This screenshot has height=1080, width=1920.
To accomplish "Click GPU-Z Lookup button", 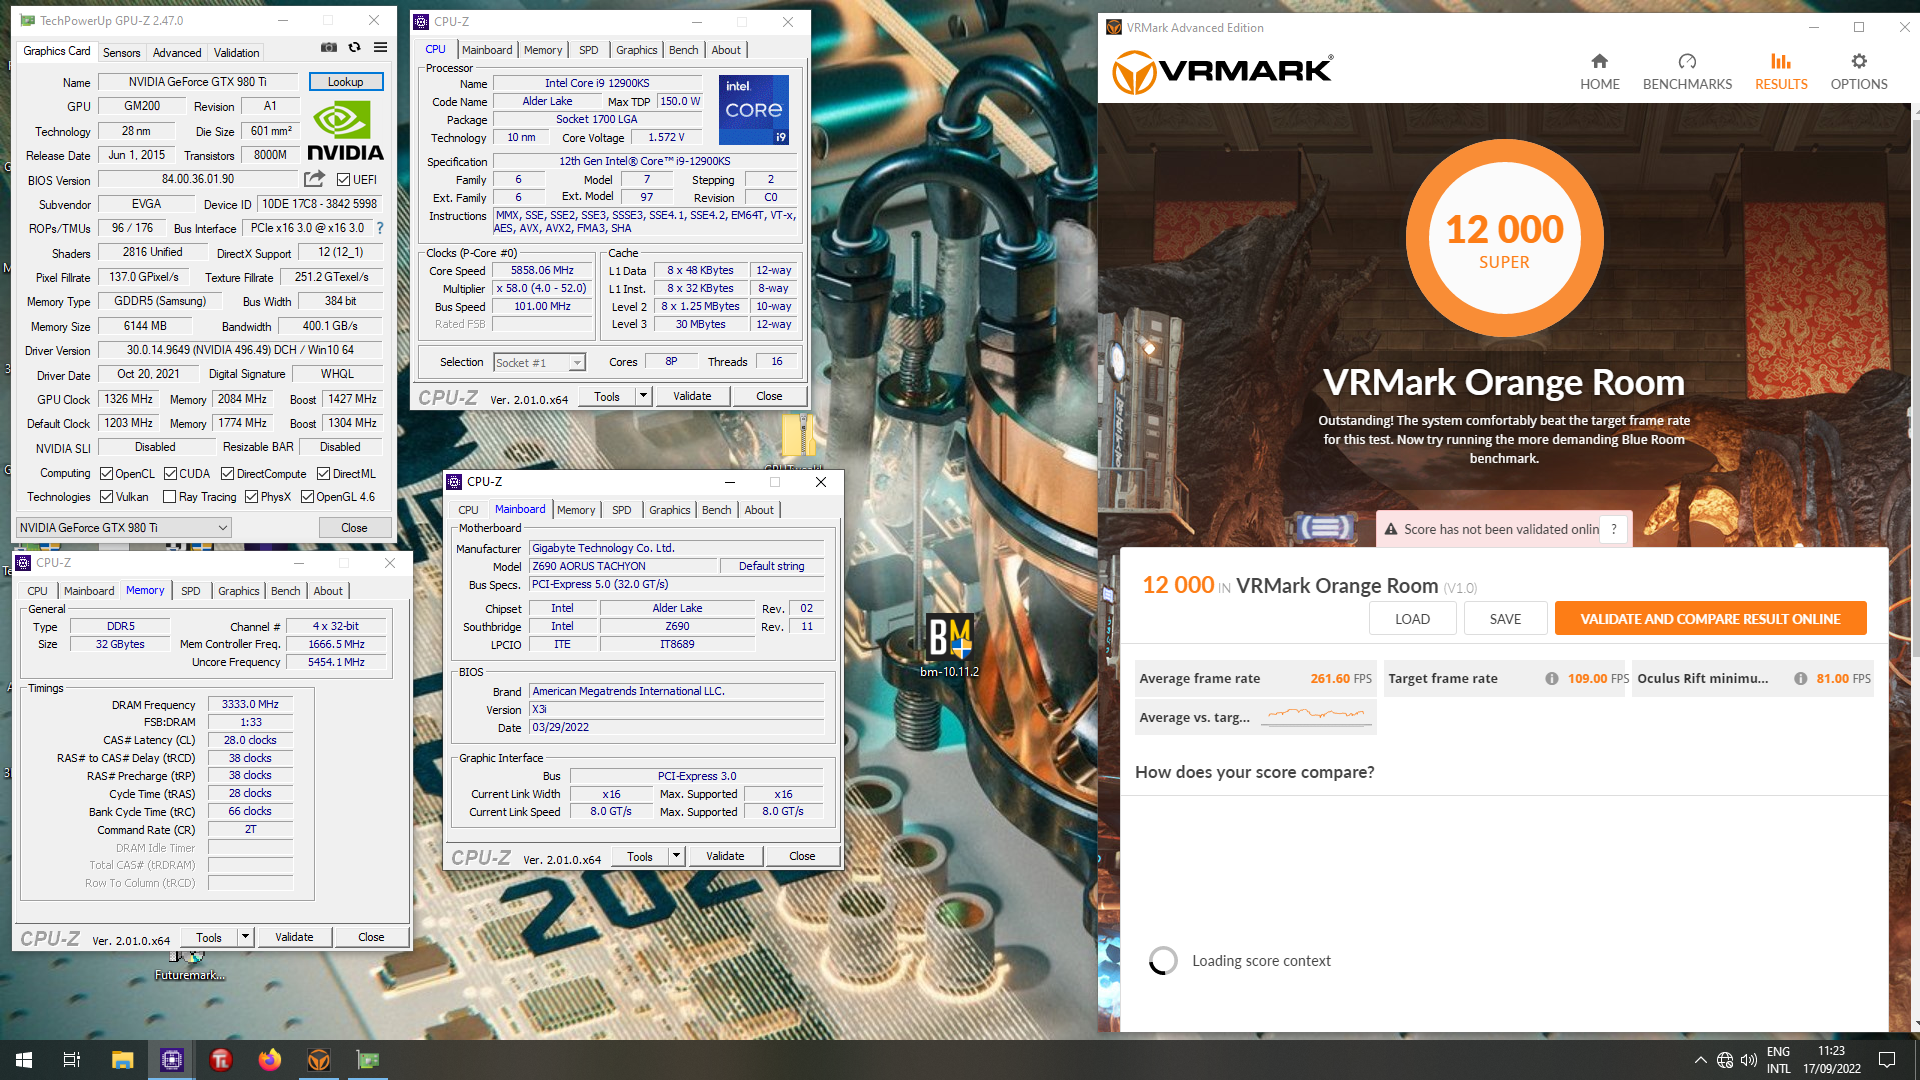I will 346,82.
